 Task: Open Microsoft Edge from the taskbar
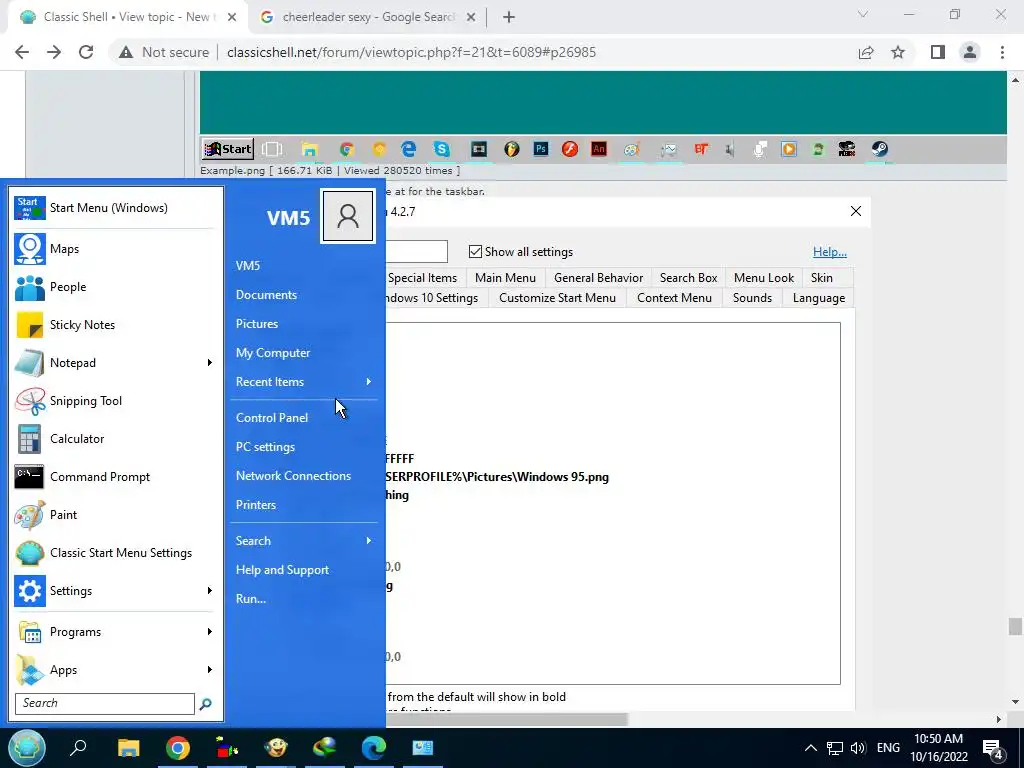pyautogui.click(x=374, y=747)
